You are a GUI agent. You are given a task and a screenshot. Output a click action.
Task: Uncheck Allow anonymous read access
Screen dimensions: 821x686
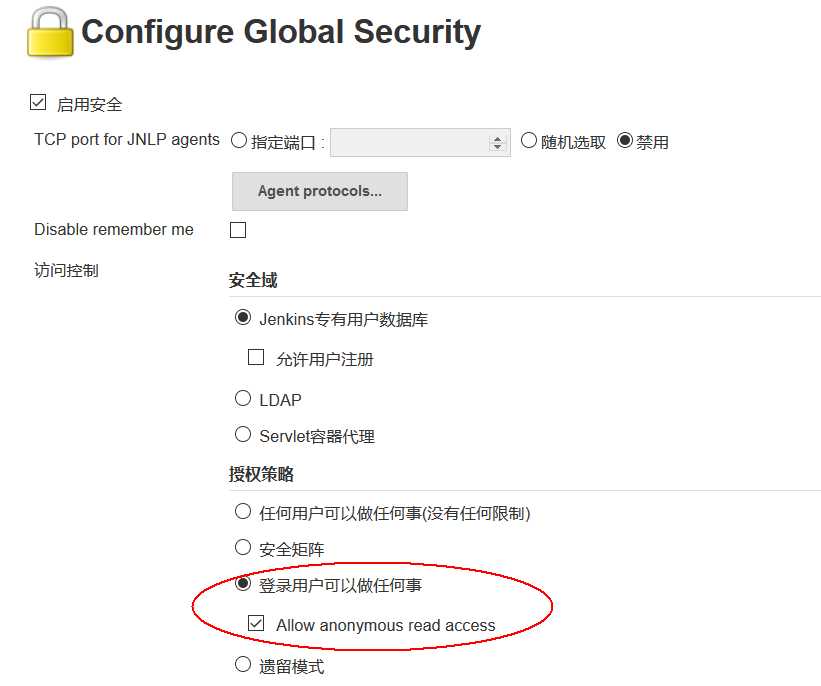(x=256, y=624)
